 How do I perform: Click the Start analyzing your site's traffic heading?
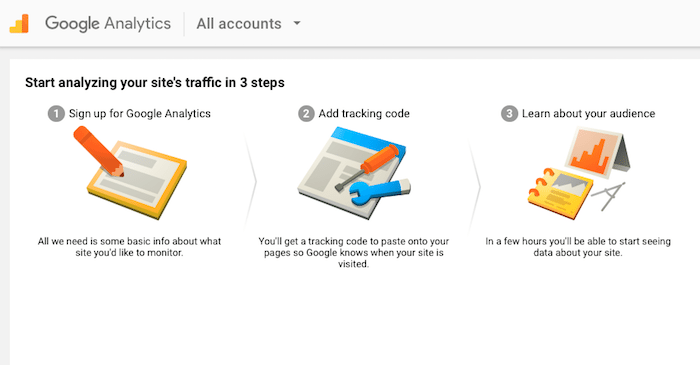[155, 83]
